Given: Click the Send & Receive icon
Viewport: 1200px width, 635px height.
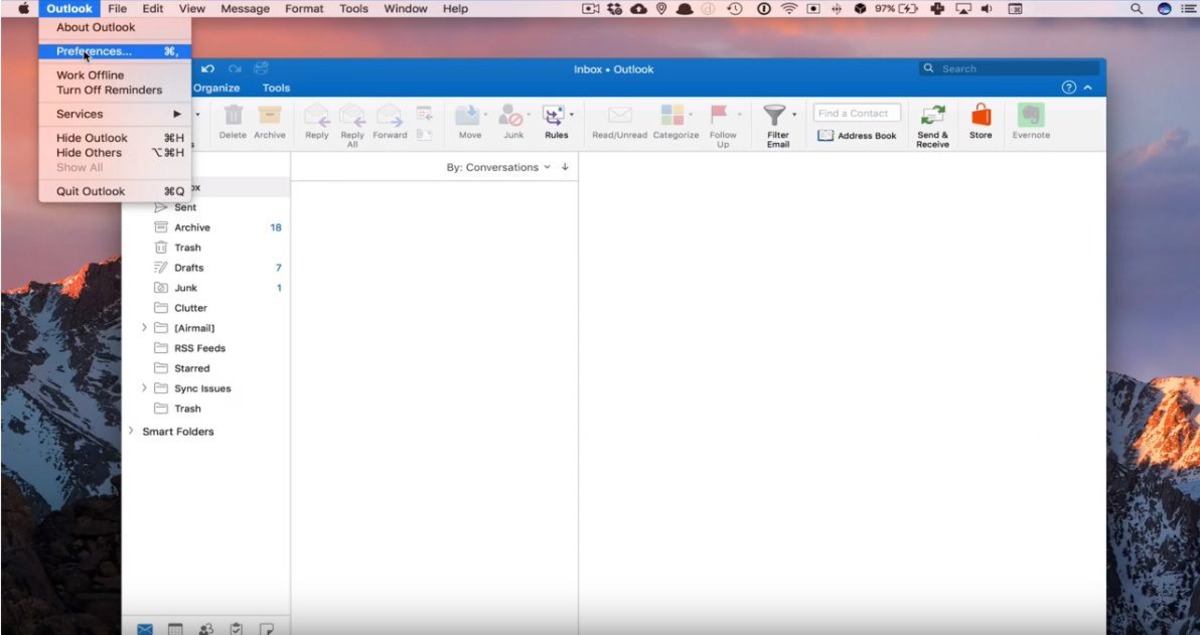Looking at the screenshot, I should [932, 116].
